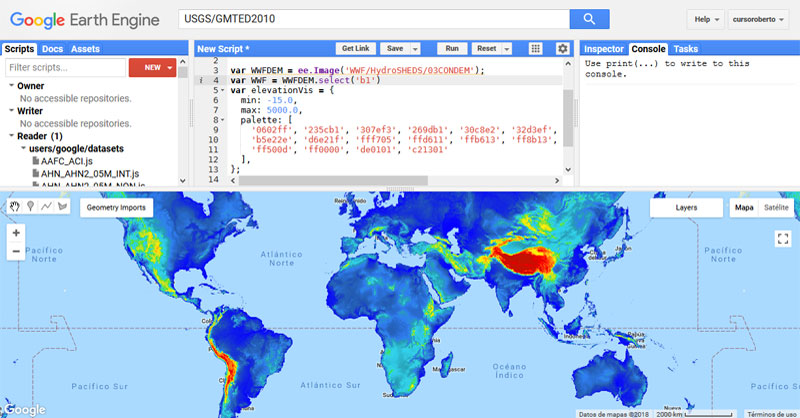Click the code editor vertical scrollbar
Screen dimensions: 800x418
(x=568, y=118)
